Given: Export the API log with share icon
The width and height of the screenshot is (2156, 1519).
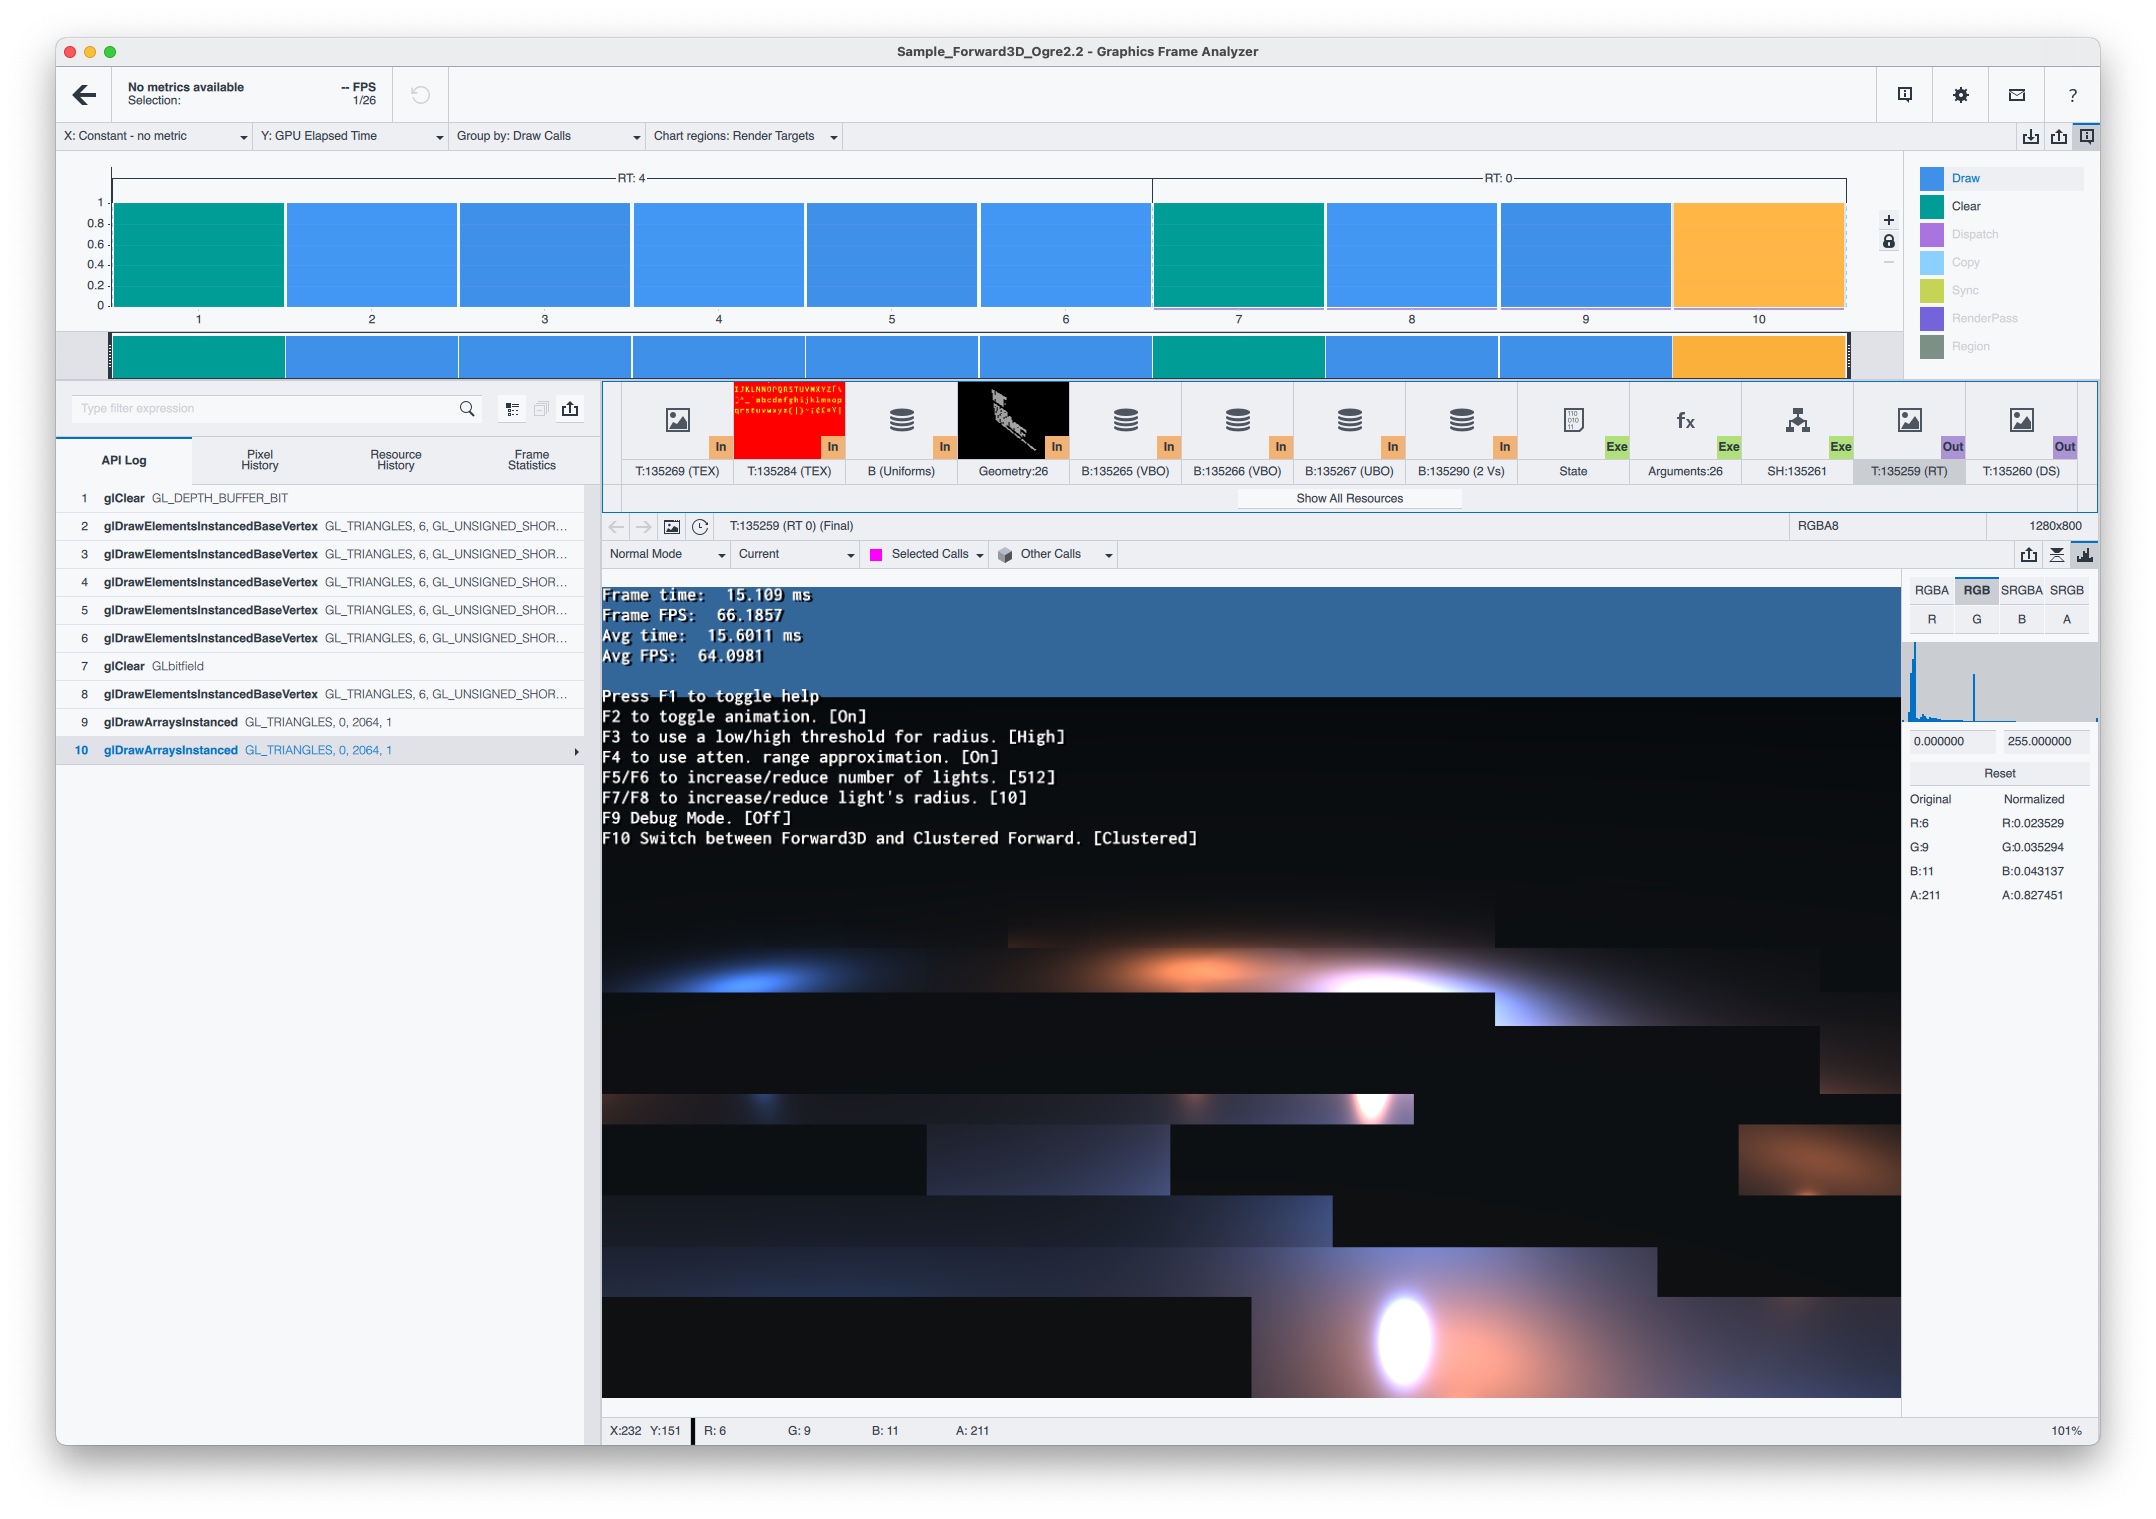Looking at the screenshot, I should pos(570,409).
